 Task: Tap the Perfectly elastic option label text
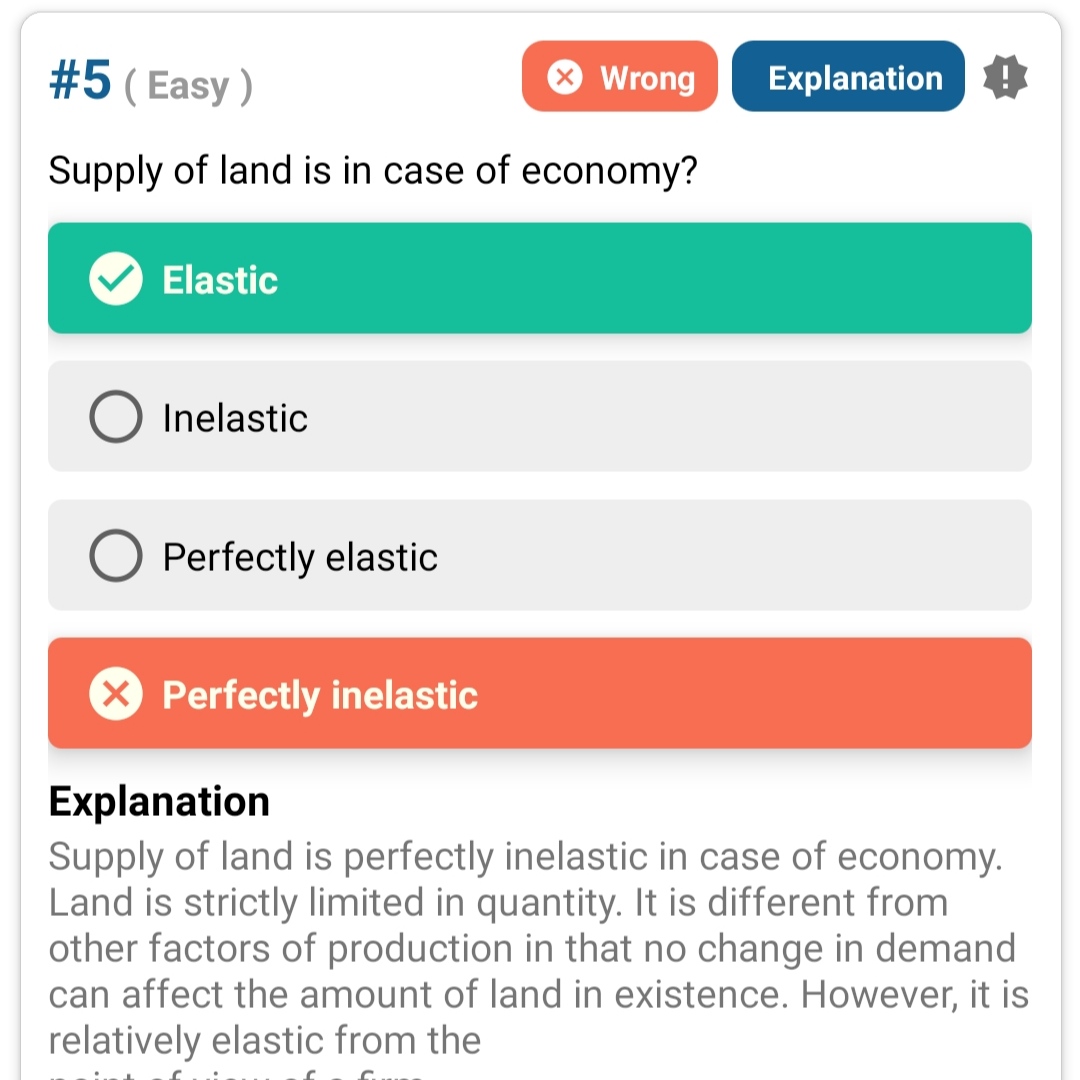click(300, 557)
